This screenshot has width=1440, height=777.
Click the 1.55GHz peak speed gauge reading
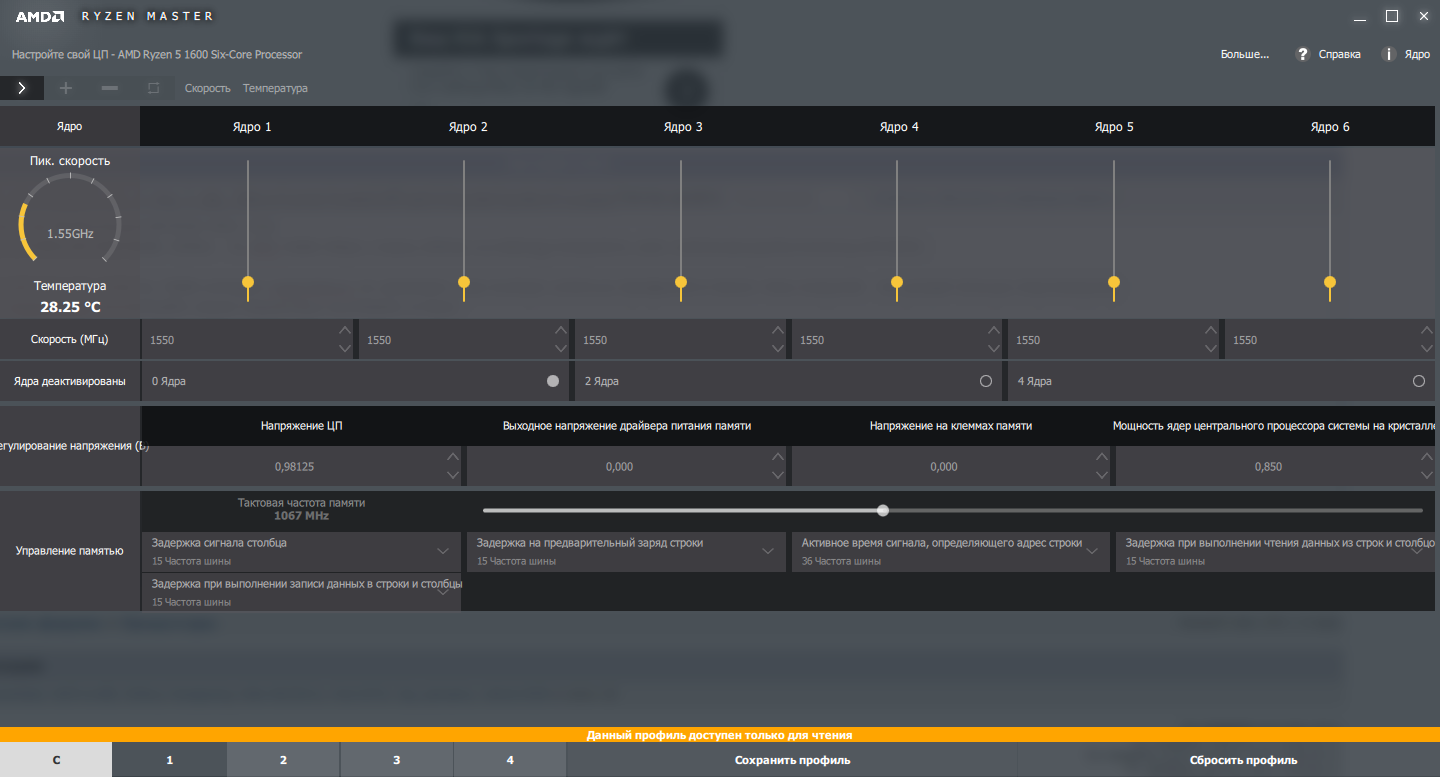coord(70,234)
